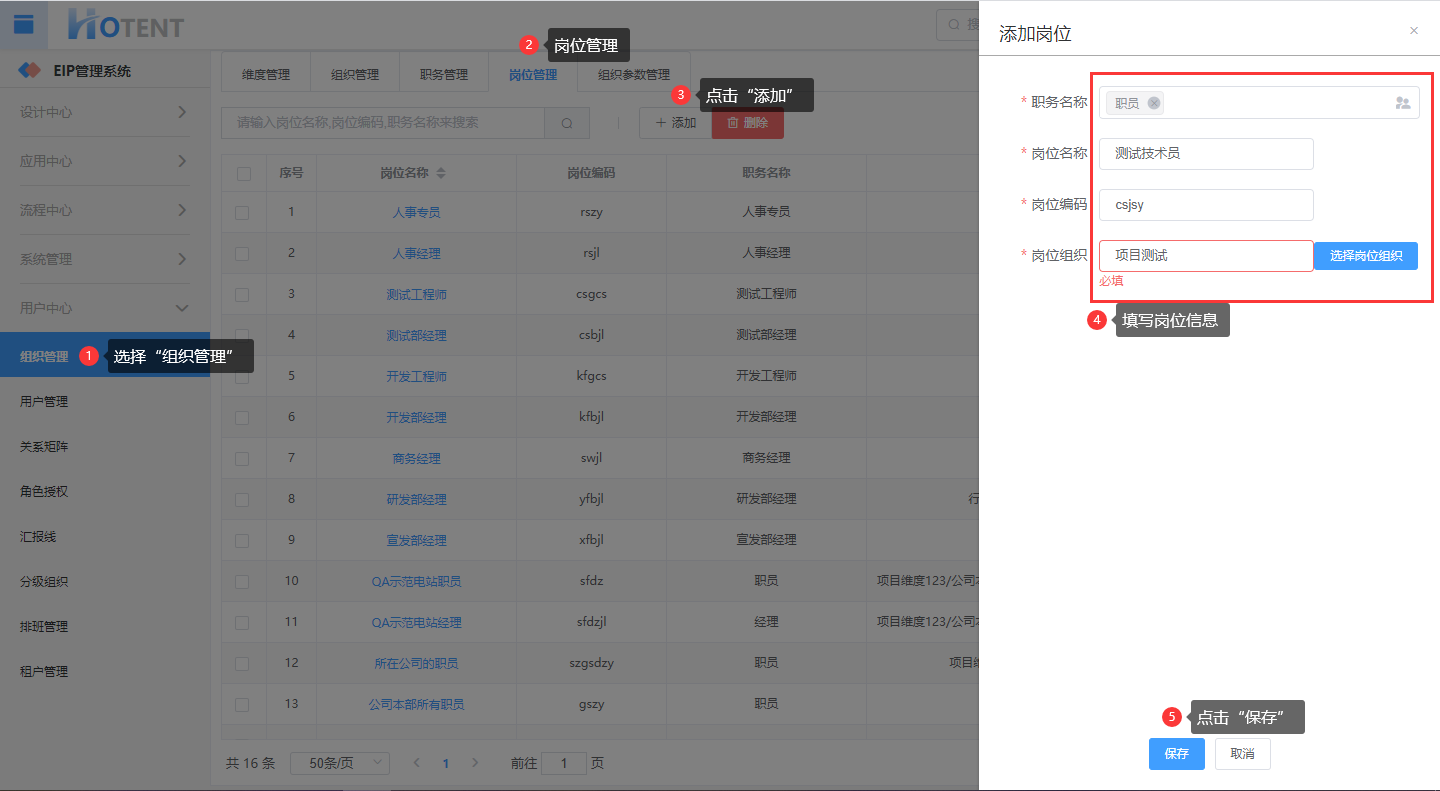Viewport: 1440px width, 791px height.
Task: Click the EIP管理系统 logo icon
Action: point(31,71)
